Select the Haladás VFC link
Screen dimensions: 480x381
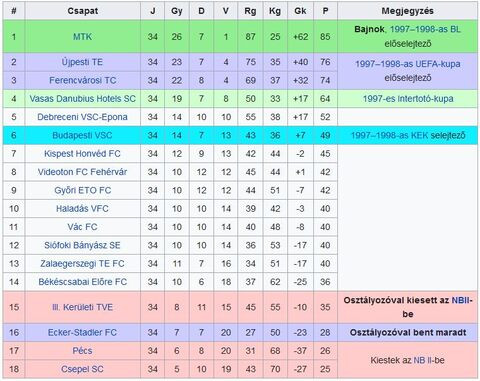click(82, 209)
